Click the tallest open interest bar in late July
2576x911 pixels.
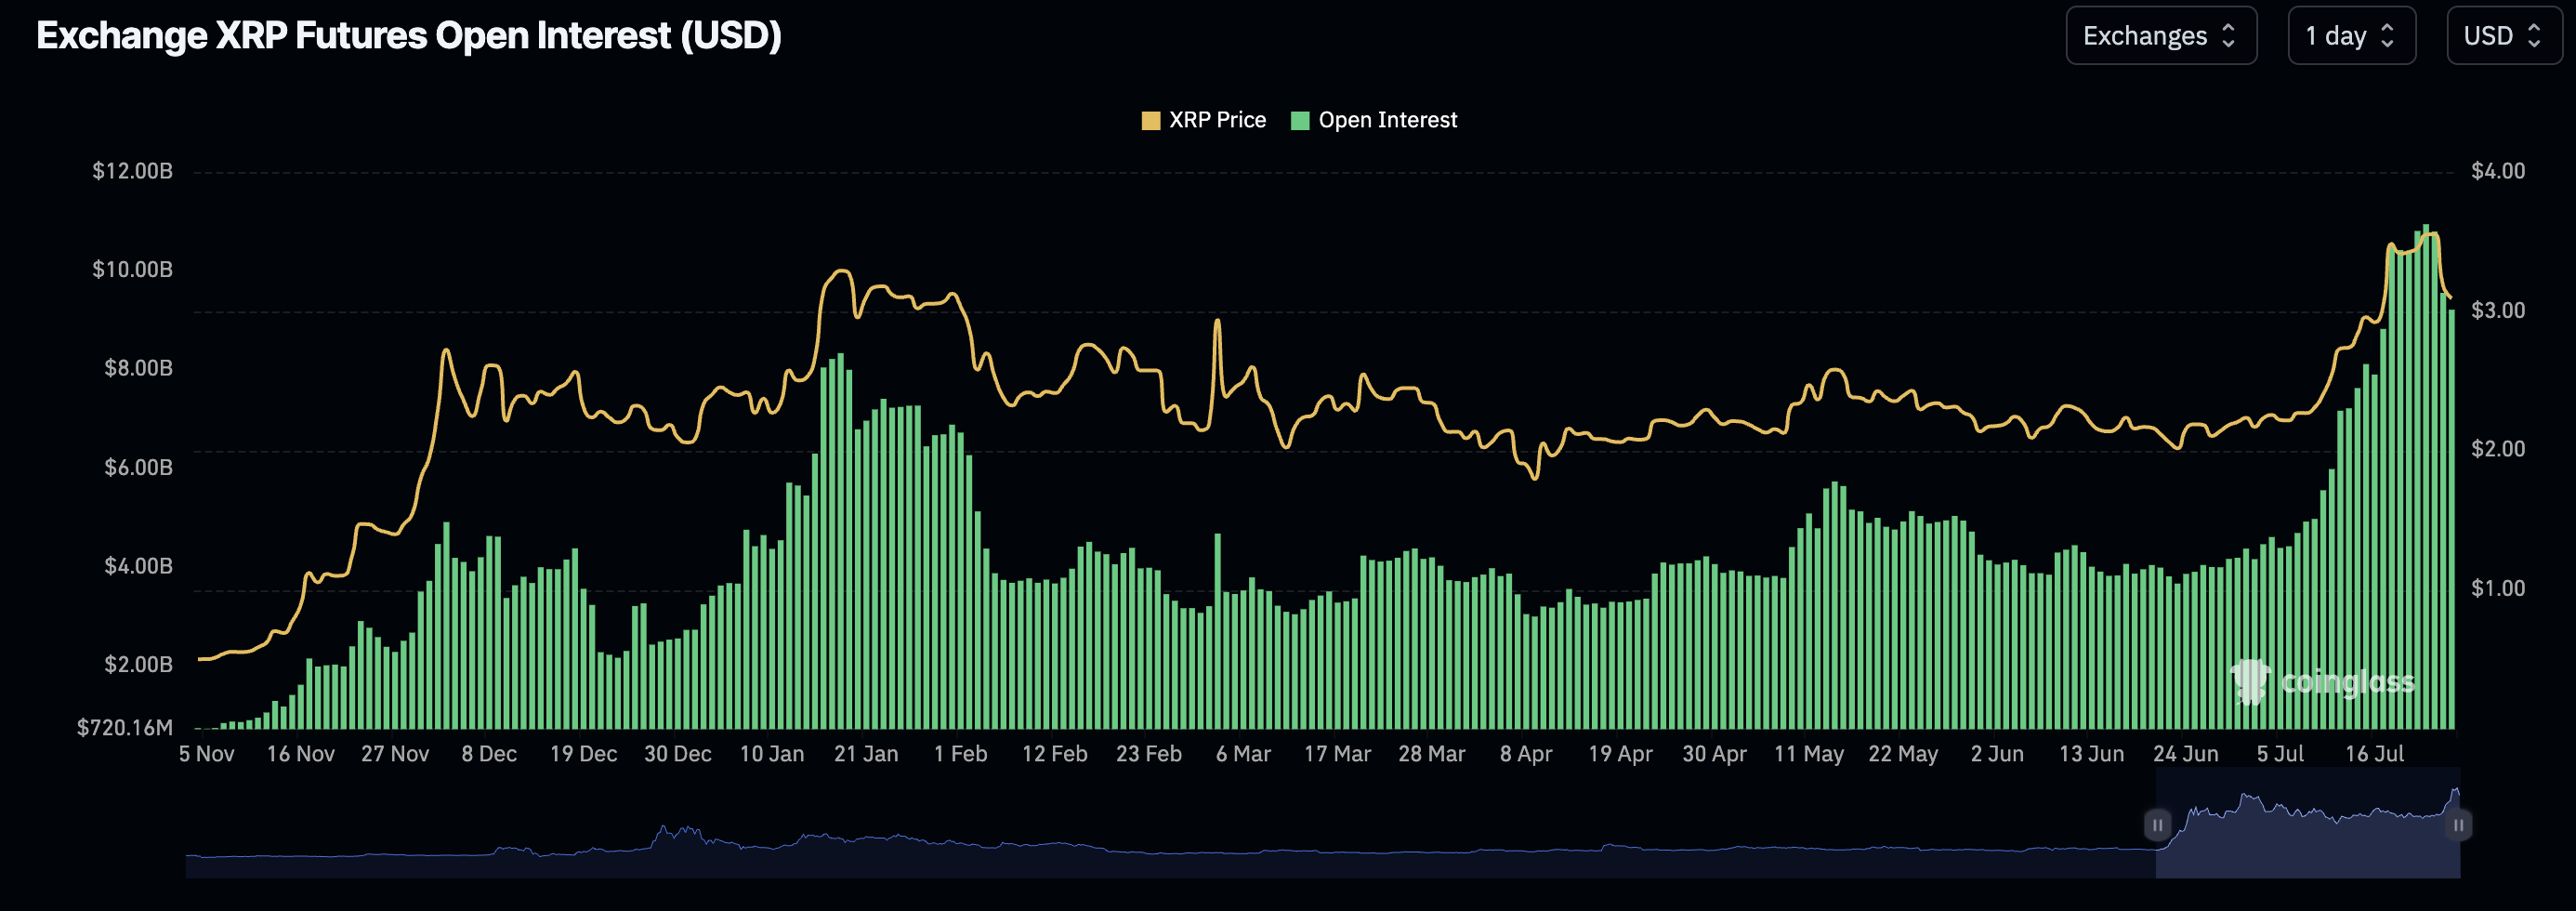(2425, 476)
